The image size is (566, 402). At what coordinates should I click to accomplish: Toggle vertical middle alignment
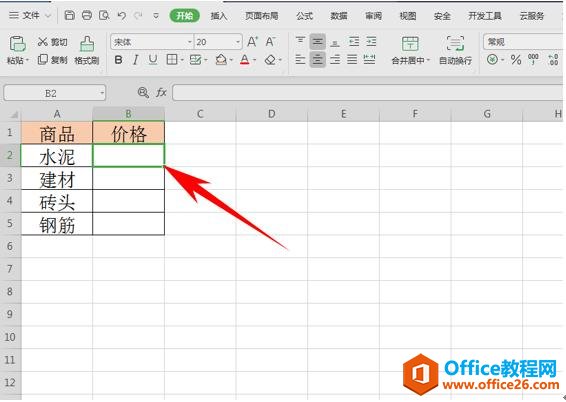[318, 42]
